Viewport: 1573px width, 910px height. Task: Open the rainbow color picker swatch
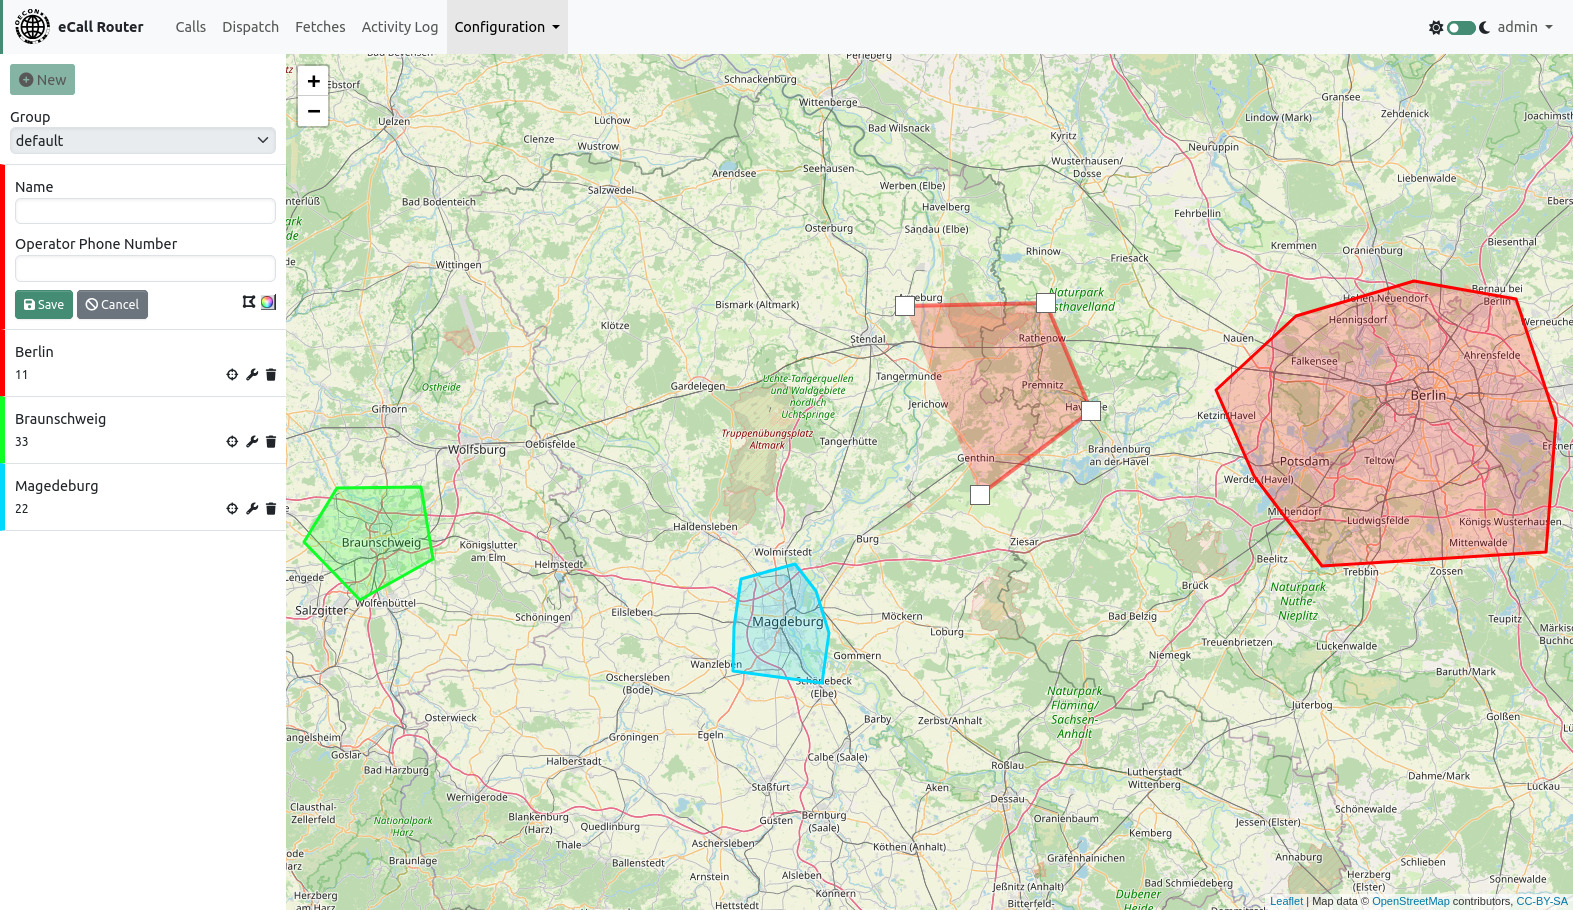coord(268,302)
